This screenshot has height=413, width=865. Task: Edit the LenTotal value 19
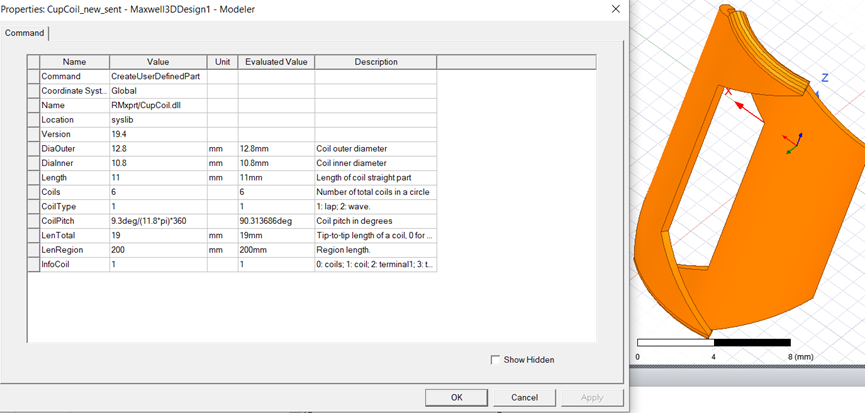pyautogui.click(x=158, y=235)
